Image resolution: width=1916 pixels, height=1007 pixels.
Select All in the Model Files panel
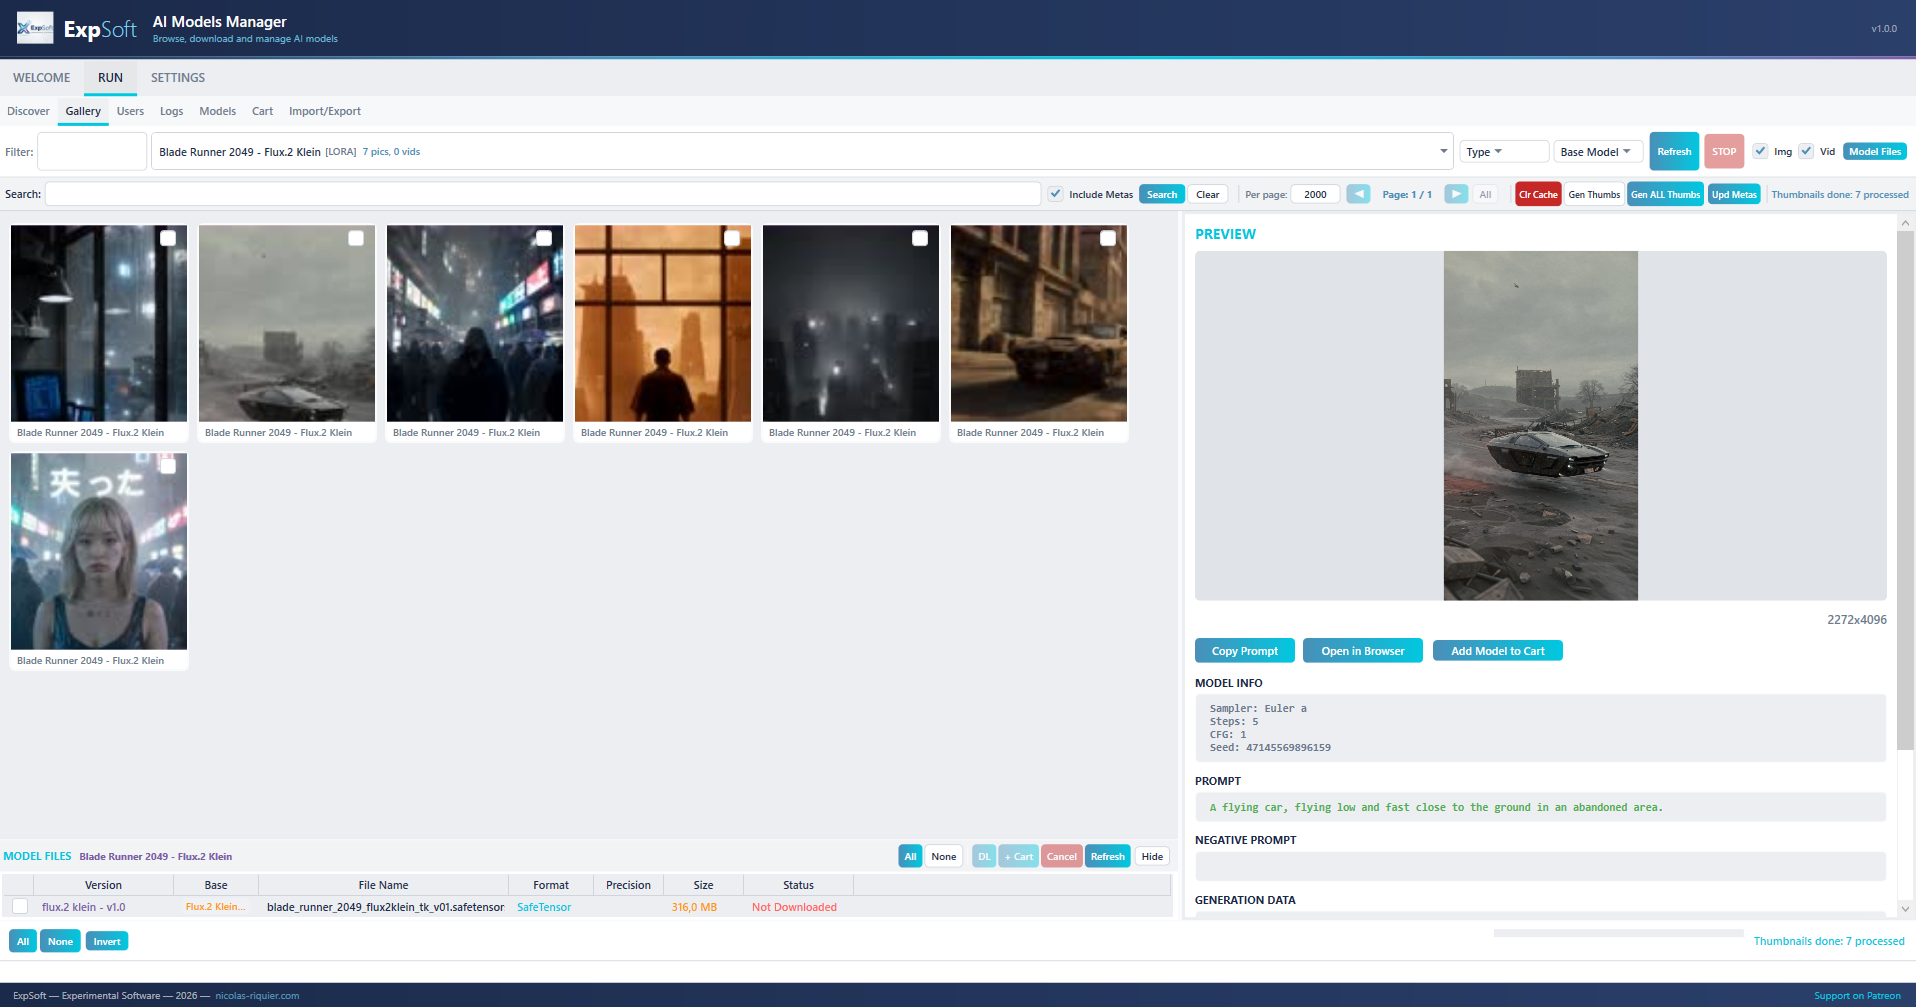click(910, 856)
